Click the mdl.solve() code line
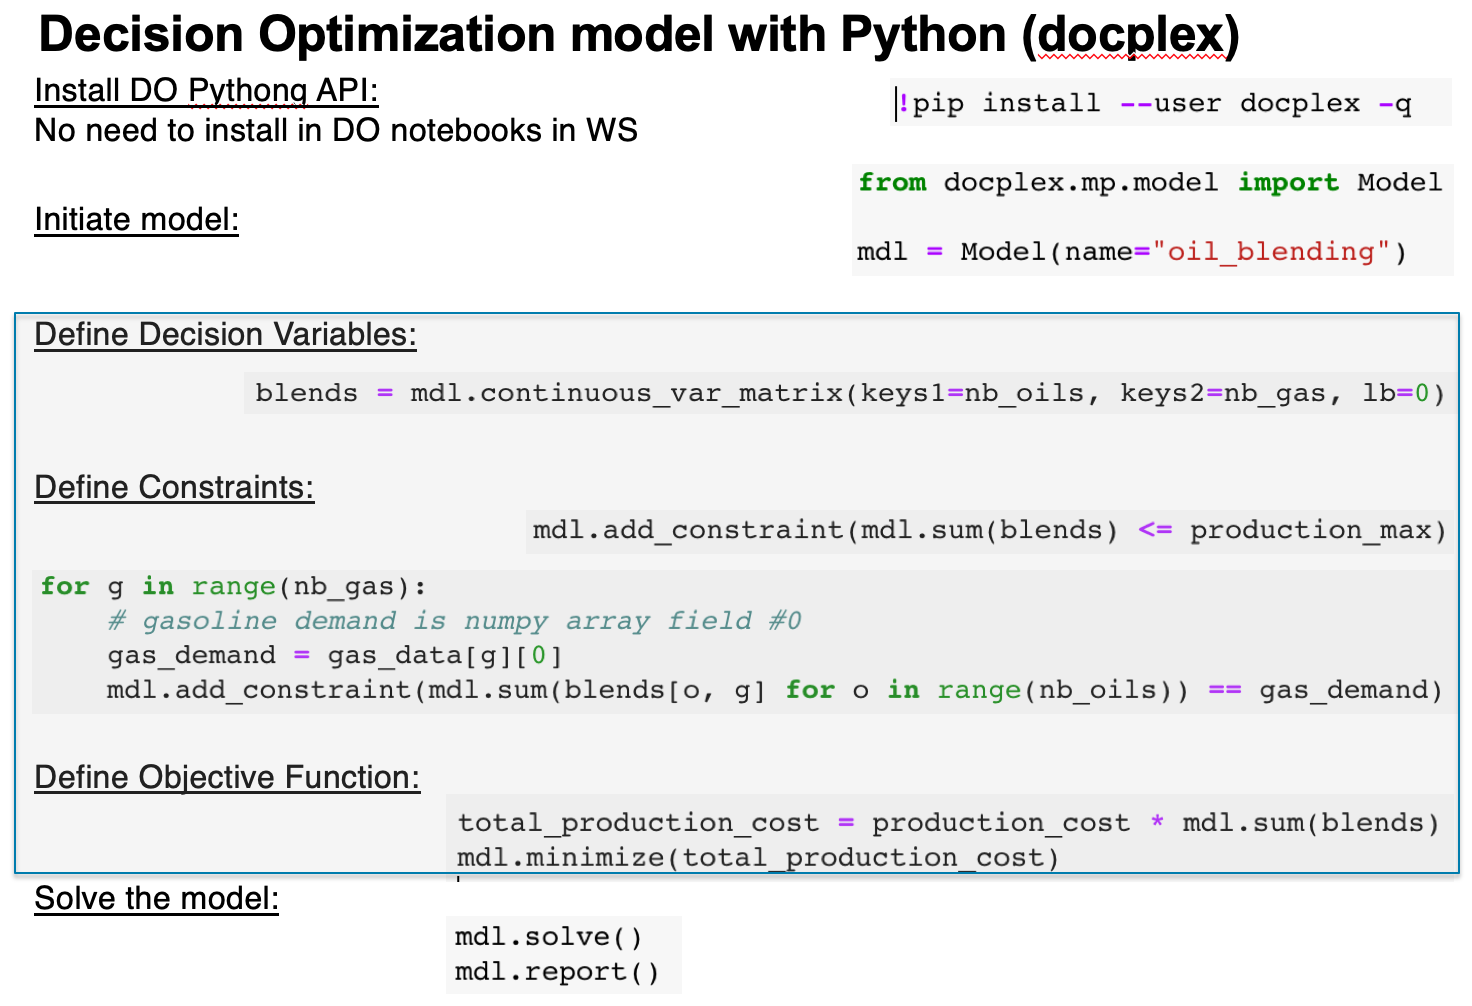The image size is (1472, 1006). coord(548,936)
